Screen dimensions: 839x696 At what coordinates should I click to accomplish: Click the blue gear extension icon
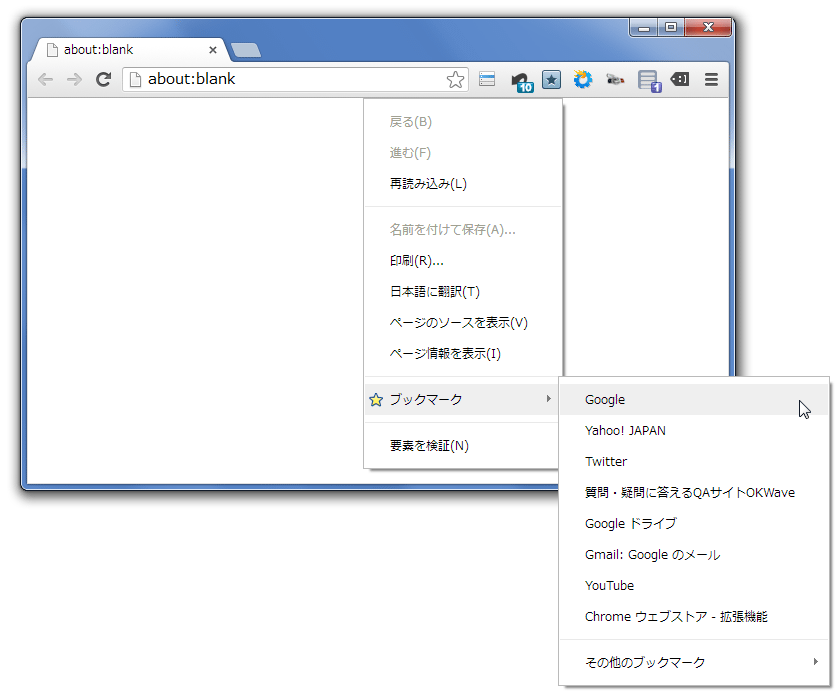point(583,79)
